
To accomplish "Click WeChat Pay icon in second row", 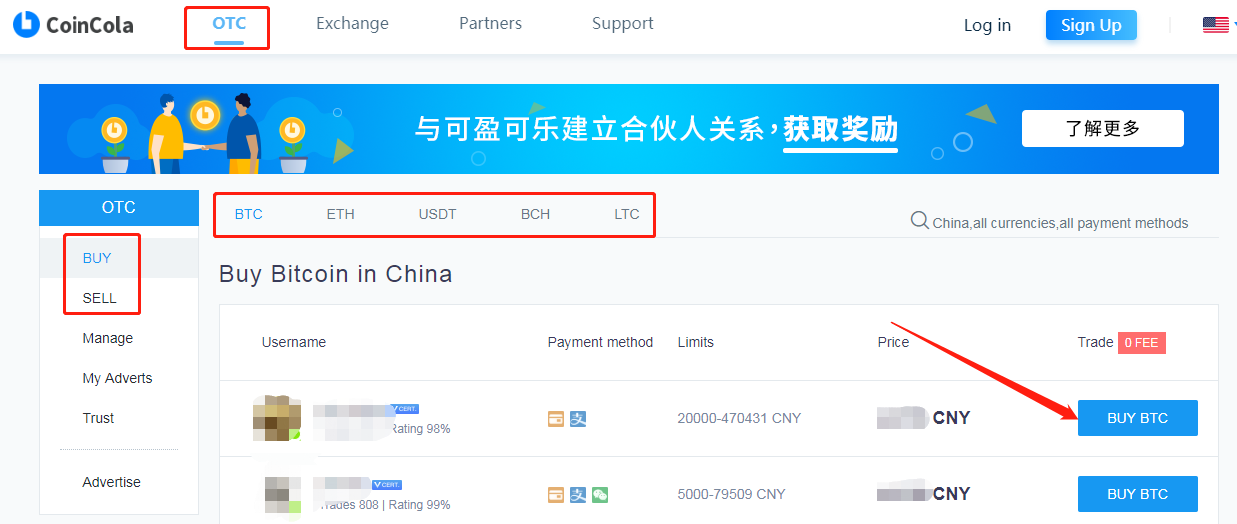I will point(600,495).
